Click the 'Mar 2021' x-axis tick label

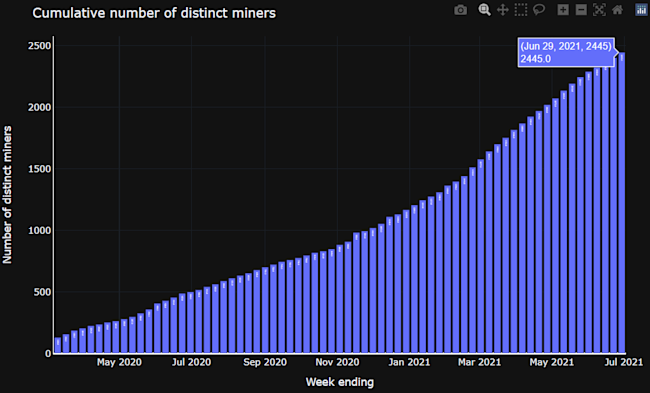point(479,362)
